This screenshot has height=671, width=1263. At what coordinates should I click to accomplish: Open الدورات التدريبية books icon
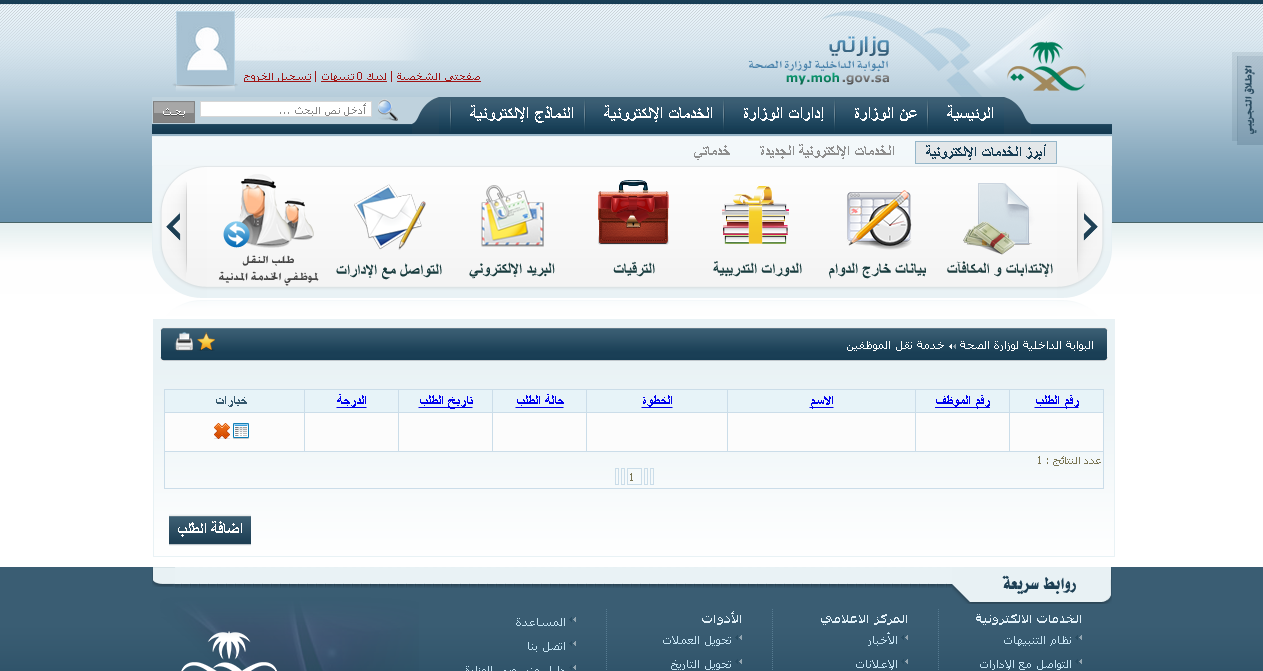pos(756,216)
